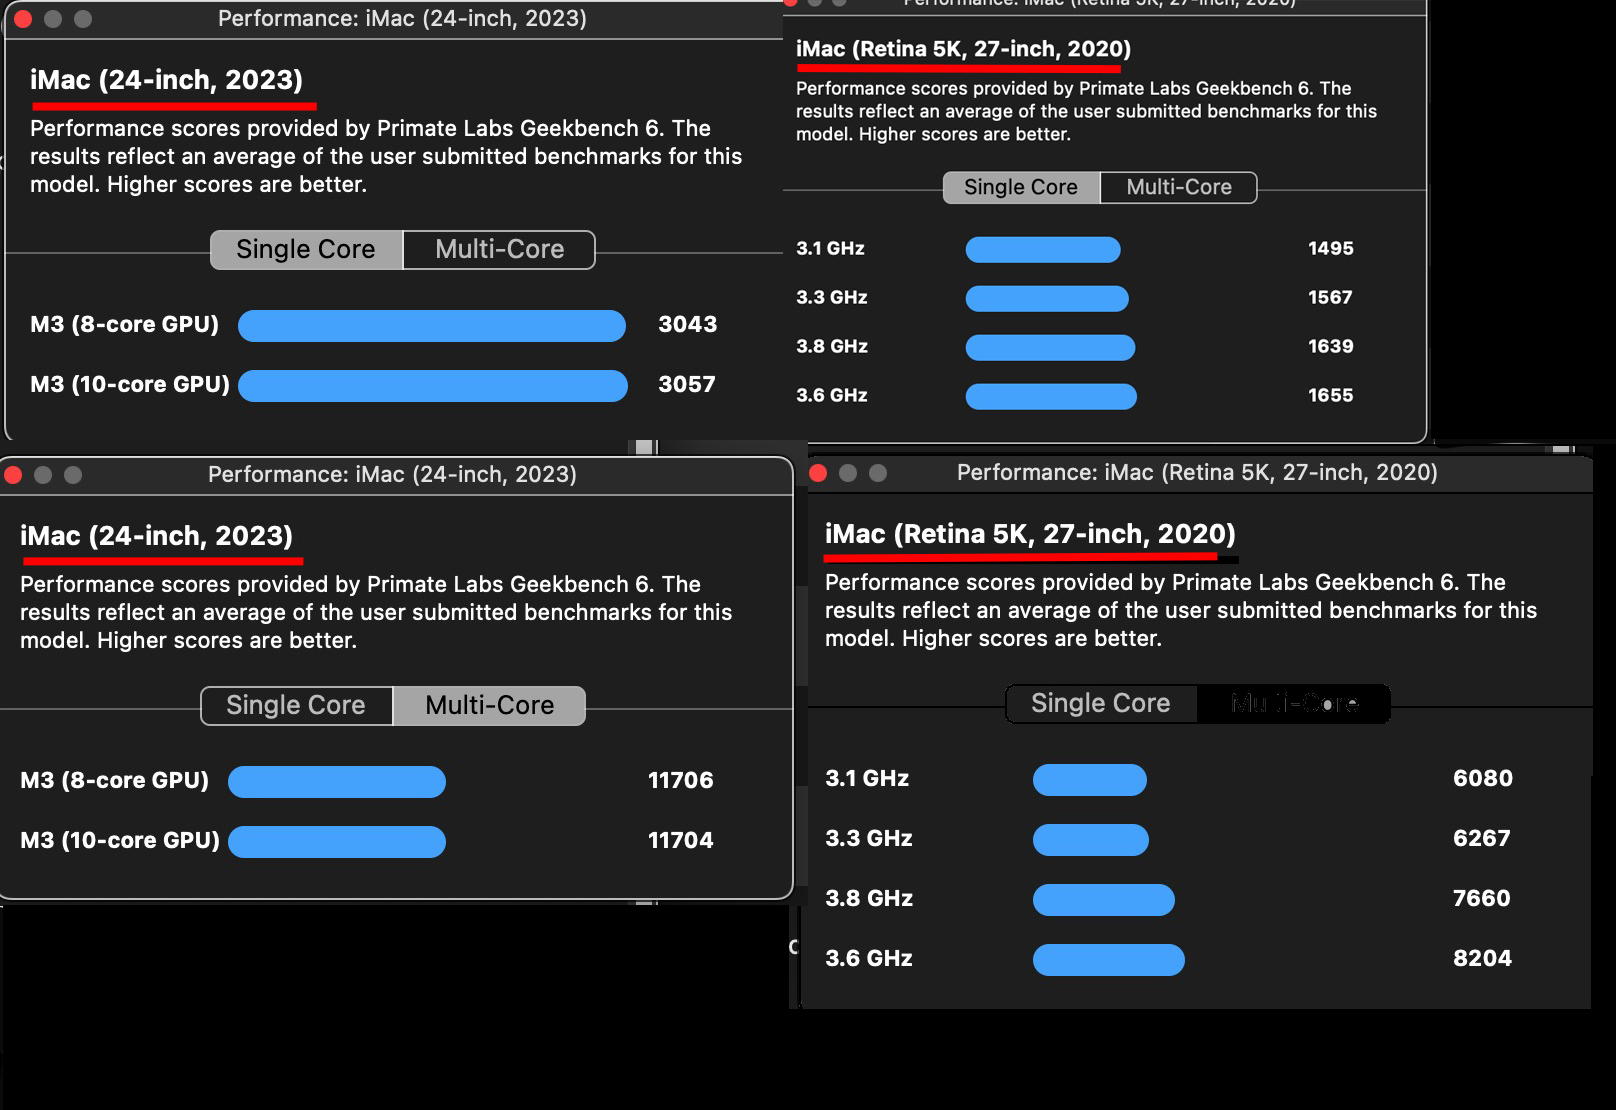Minimize the 24-inch iMac window showing score 11706
The width and height of the screenshot is (1616, 1110).
(43, 475)
